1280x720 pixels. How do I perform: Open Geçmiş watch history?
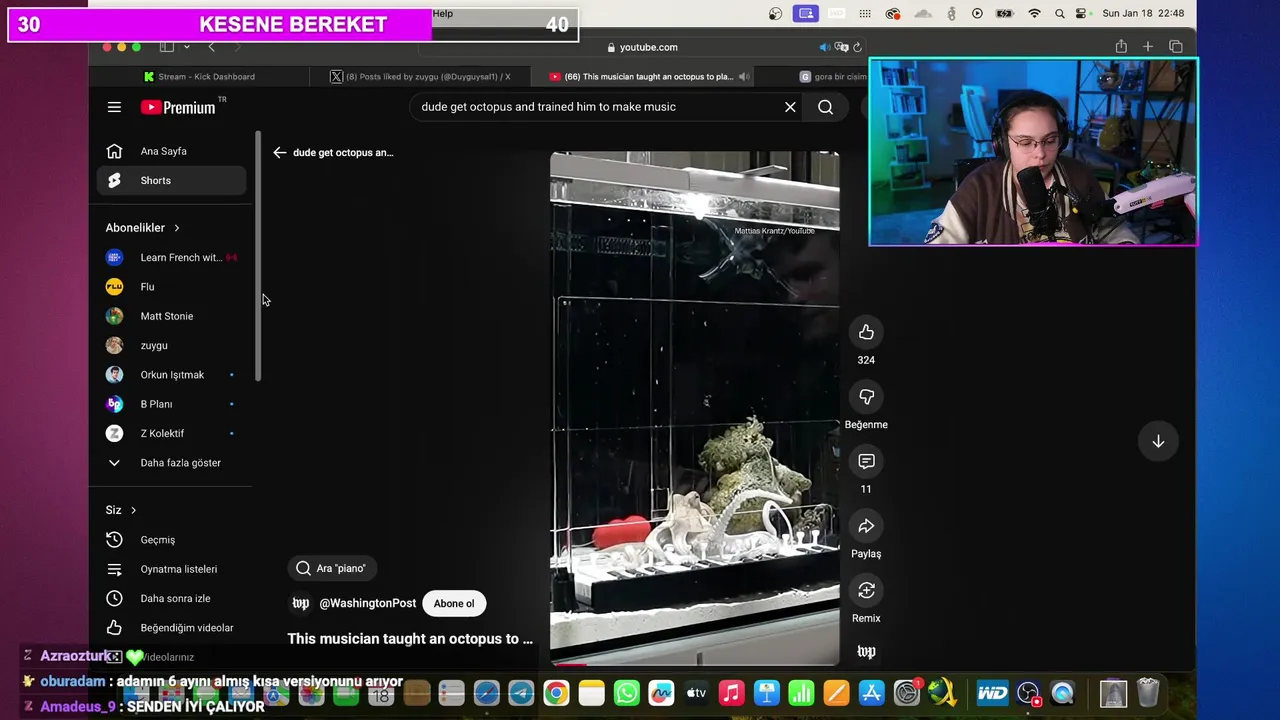[171, 540]
